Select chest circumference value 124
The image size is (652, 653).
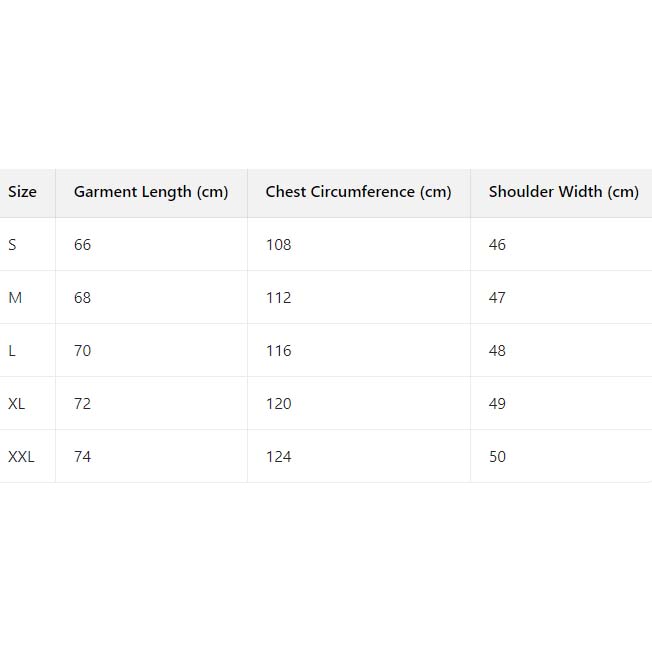tap(278, 457)
